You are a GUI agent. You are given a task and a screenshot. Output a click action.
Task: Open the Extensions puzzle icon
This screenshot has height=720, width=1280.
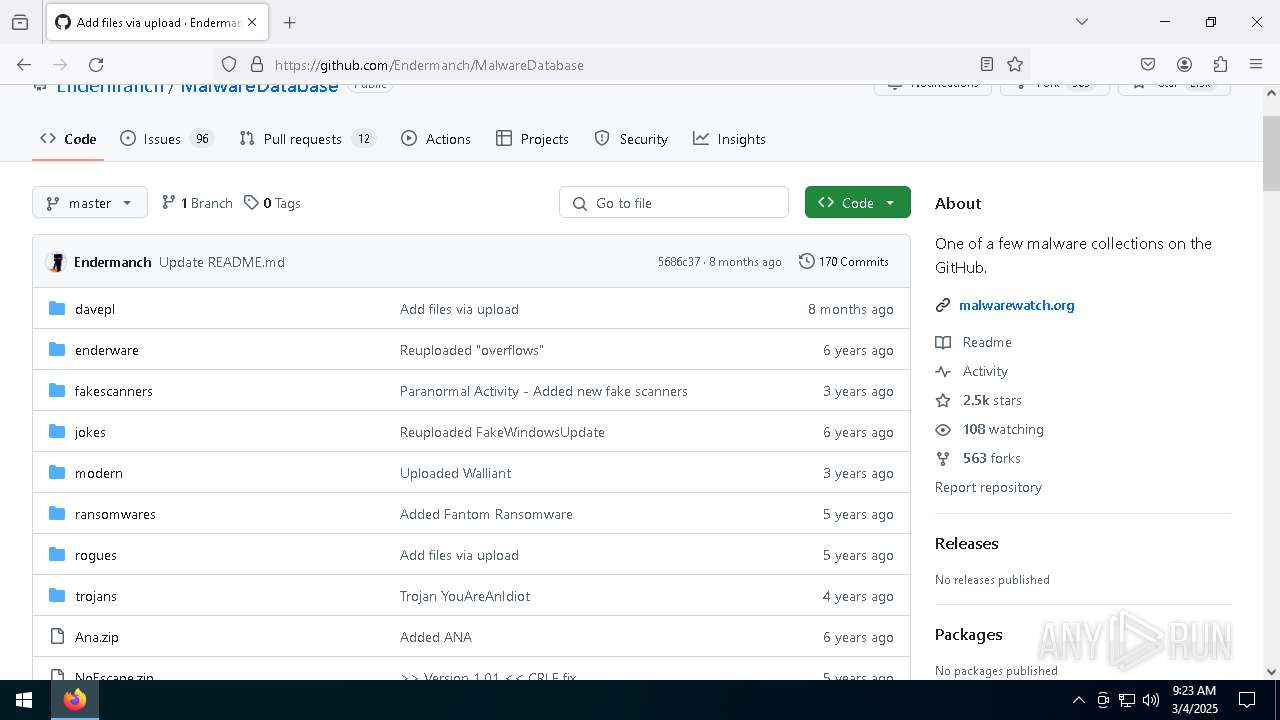(x=1220, y=65)
